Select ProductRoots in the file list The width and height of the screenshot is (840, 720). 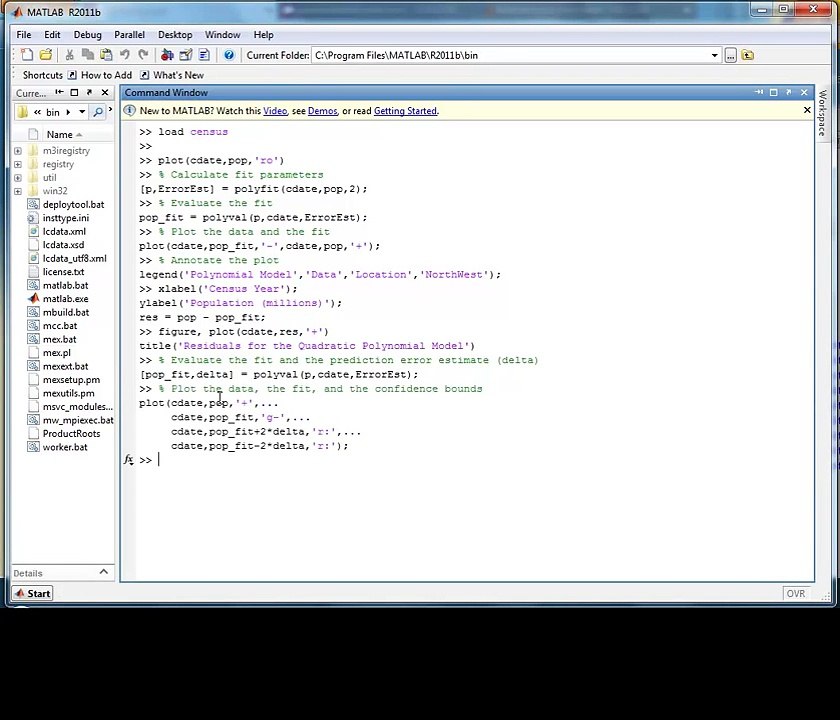tap(71, 433)
